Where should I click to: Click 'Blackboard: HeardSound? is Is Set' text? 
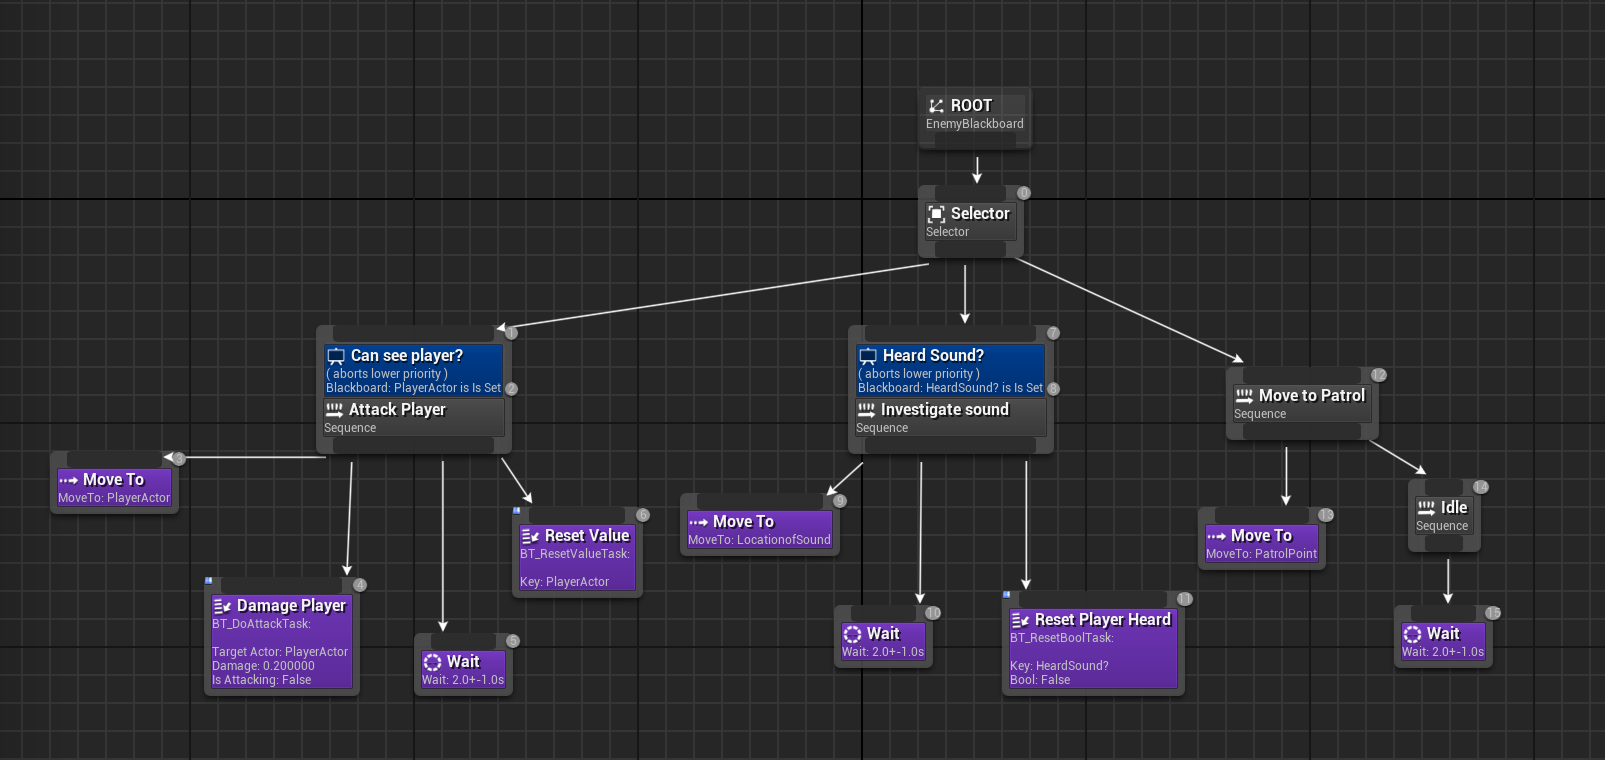click(950, 388)
